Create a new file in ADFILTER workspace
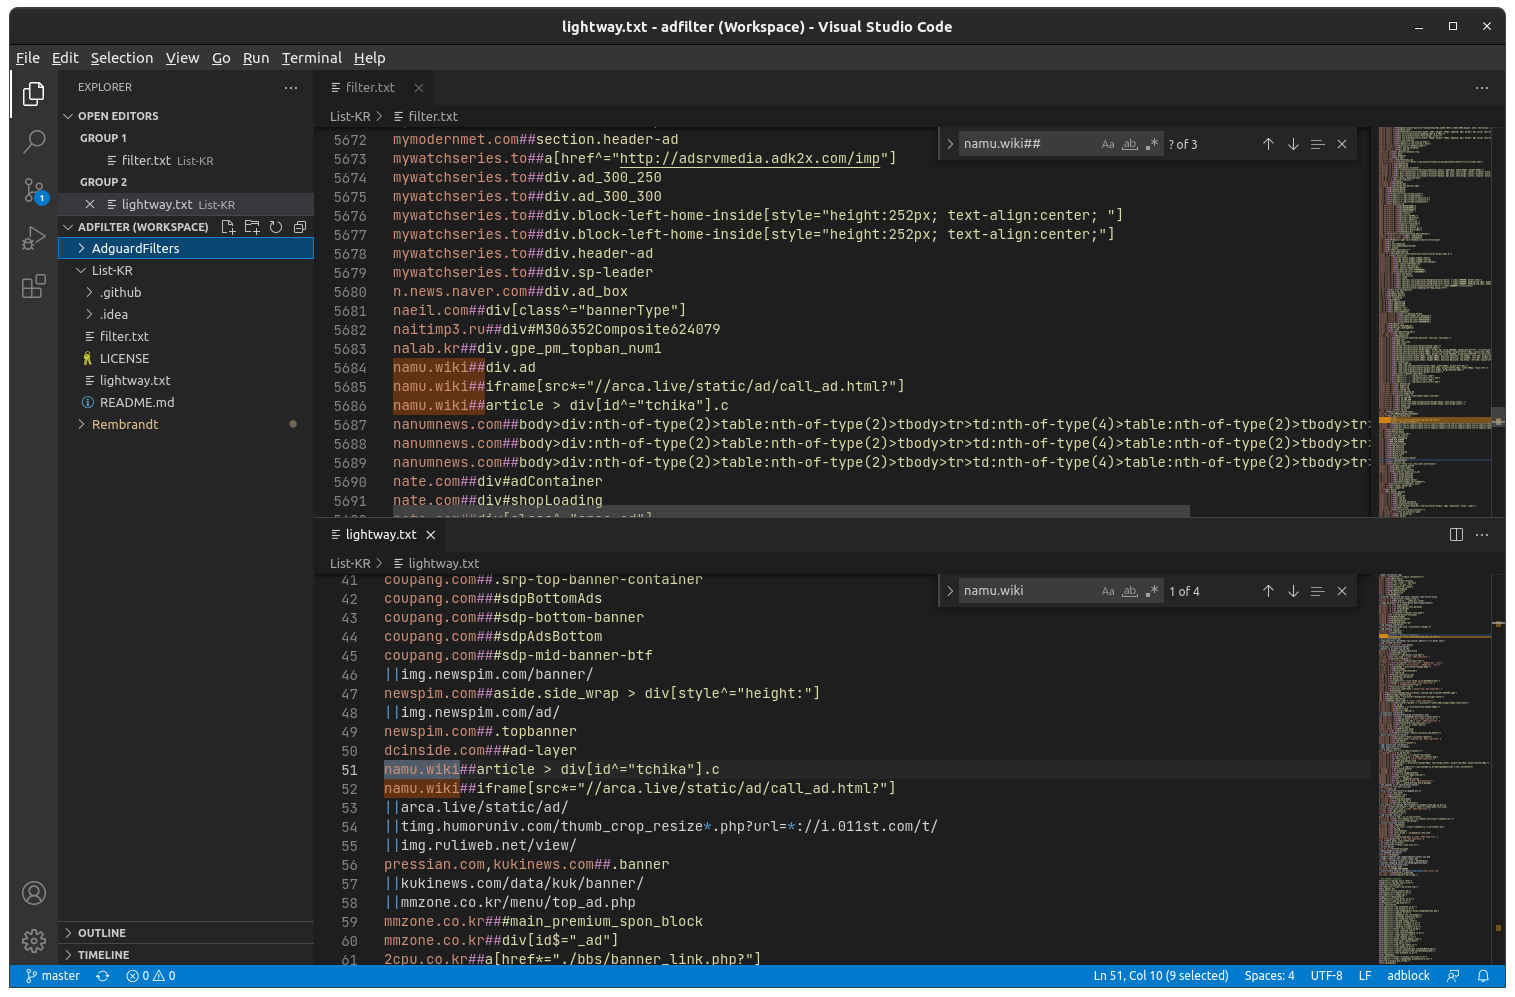This screenshot has width=1515, height=997. click(x=228, y=227)
